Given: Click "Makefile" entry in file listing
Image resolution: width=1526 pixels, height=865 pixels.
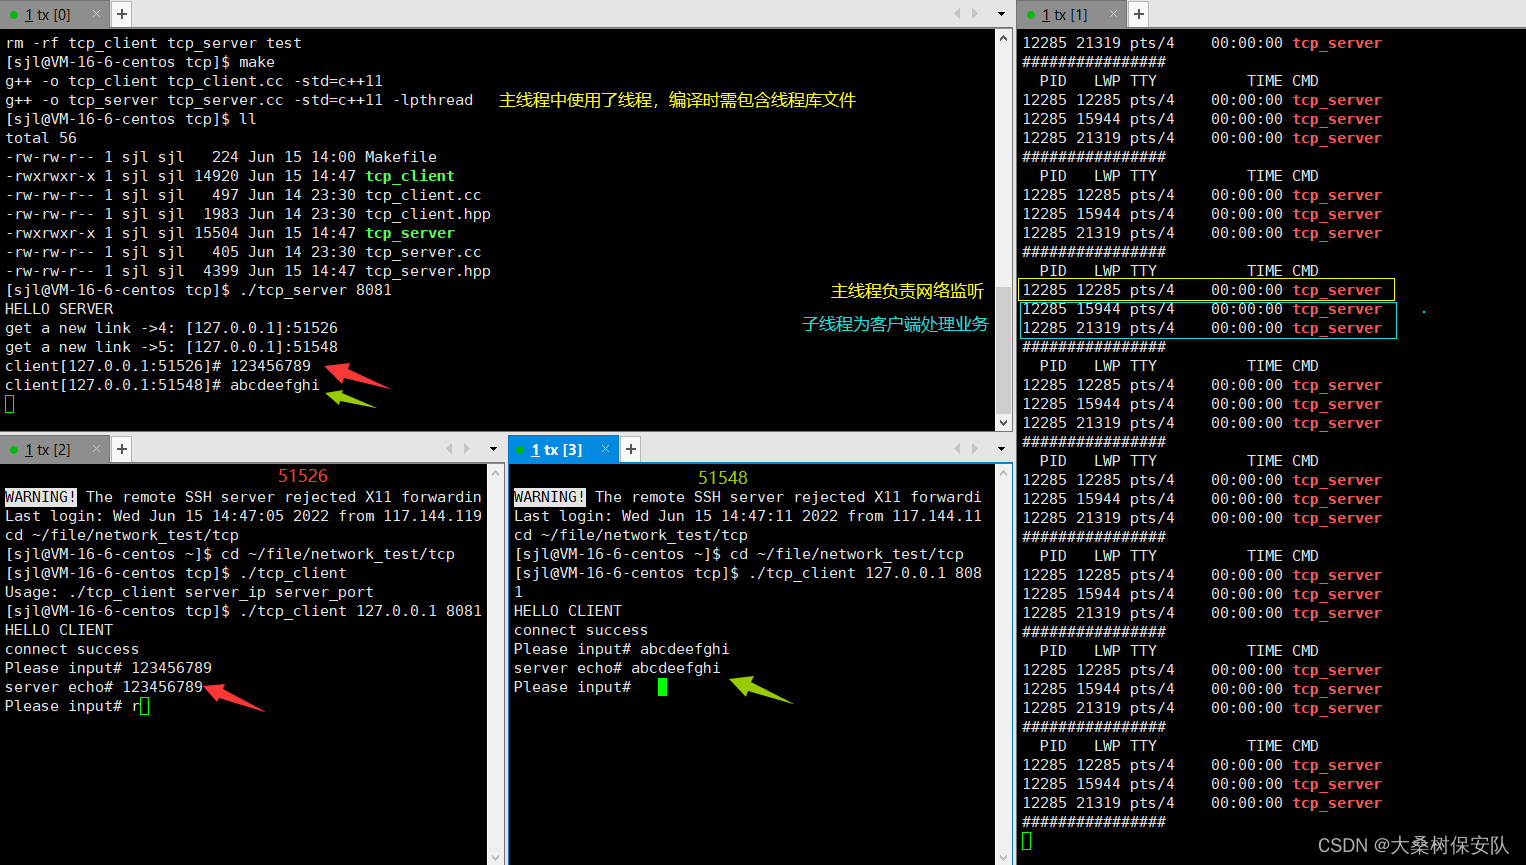Looking at the screenshot, I should click(x=400, y=157).
